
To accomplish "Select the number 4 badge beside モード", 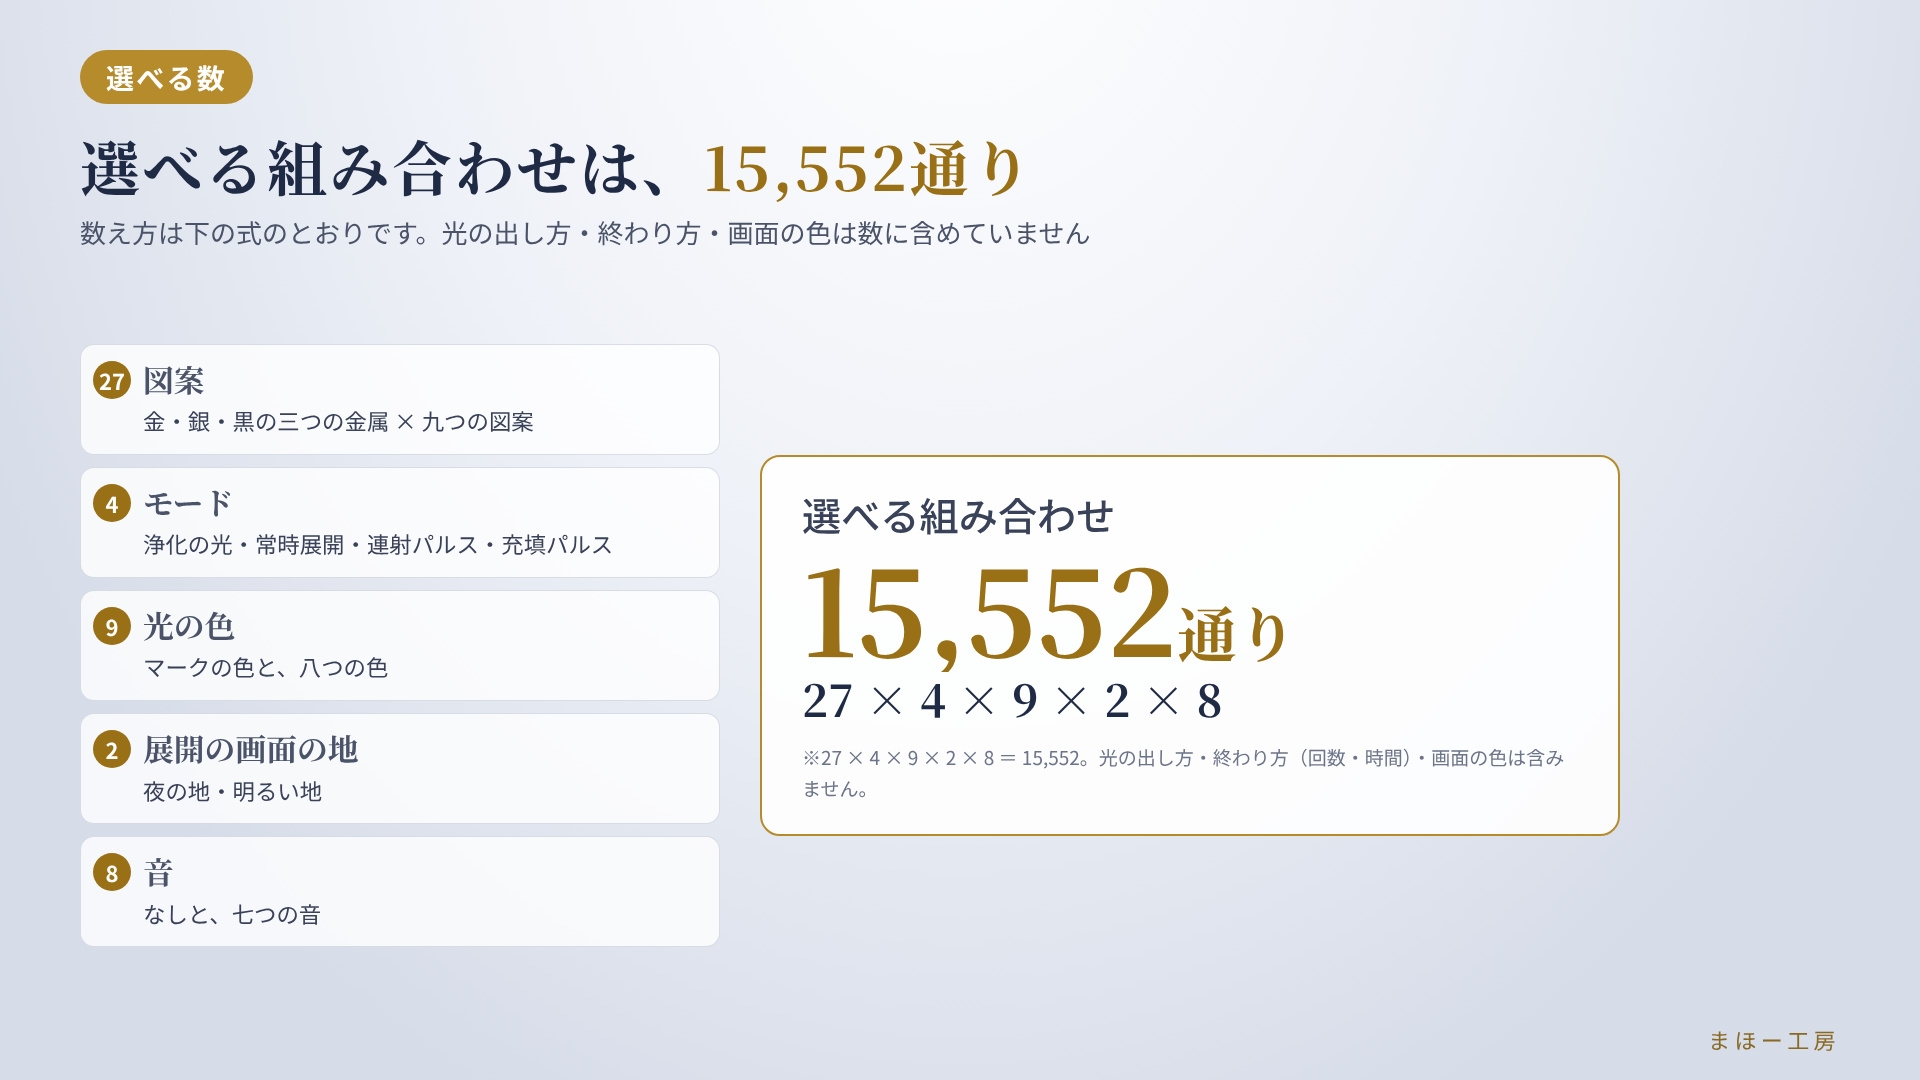I will click(x=112, y=504).
